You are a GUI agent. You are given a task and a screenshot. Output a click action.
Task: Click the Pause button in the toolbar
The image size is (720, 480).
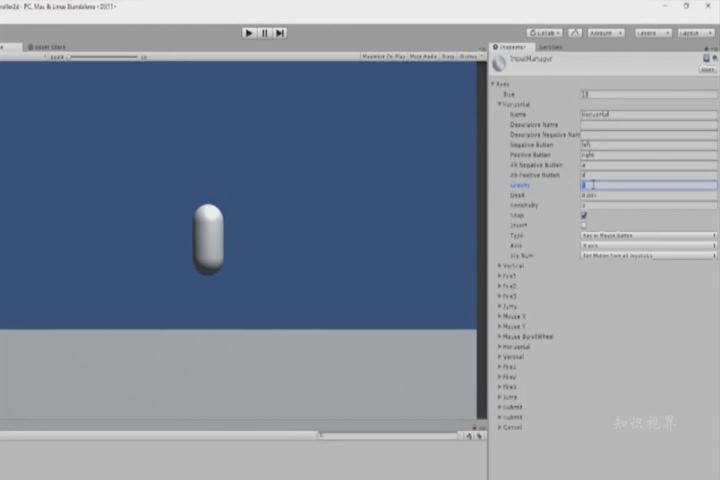click(x=265, y=33)
